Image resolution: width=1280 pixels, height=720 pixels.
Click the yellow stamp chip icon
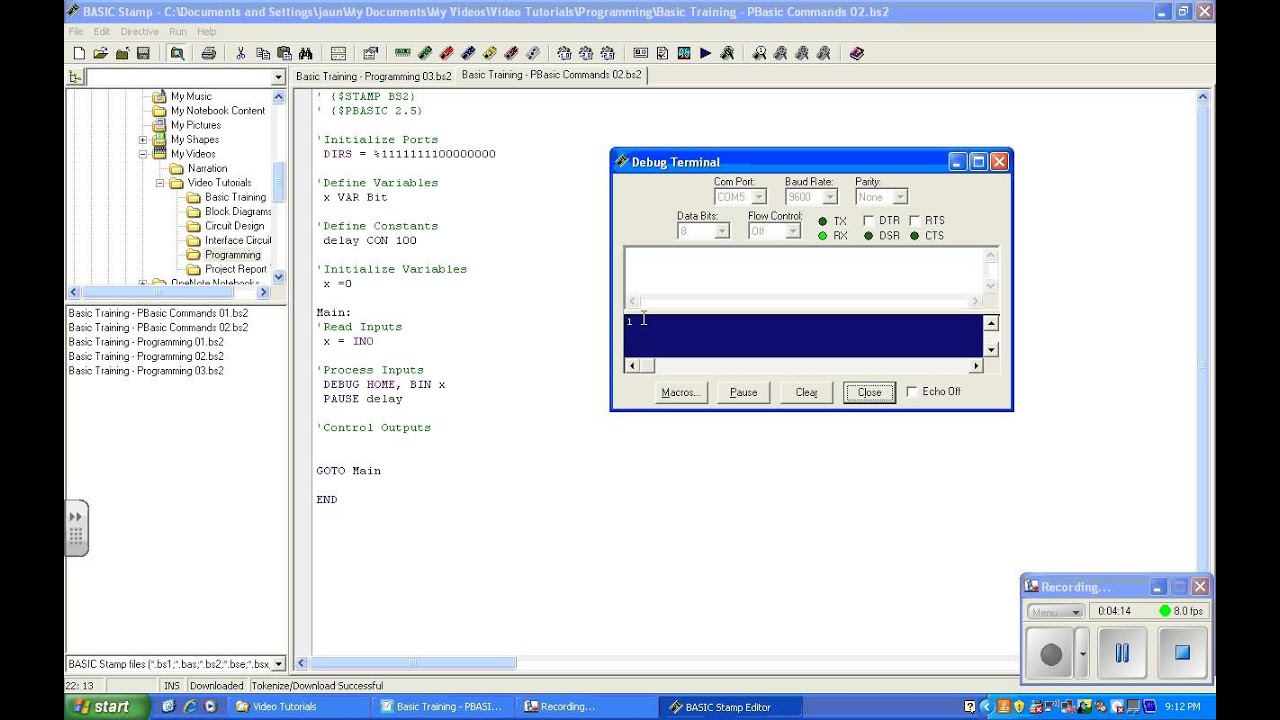pyautogui.click(x=489, y=54)
